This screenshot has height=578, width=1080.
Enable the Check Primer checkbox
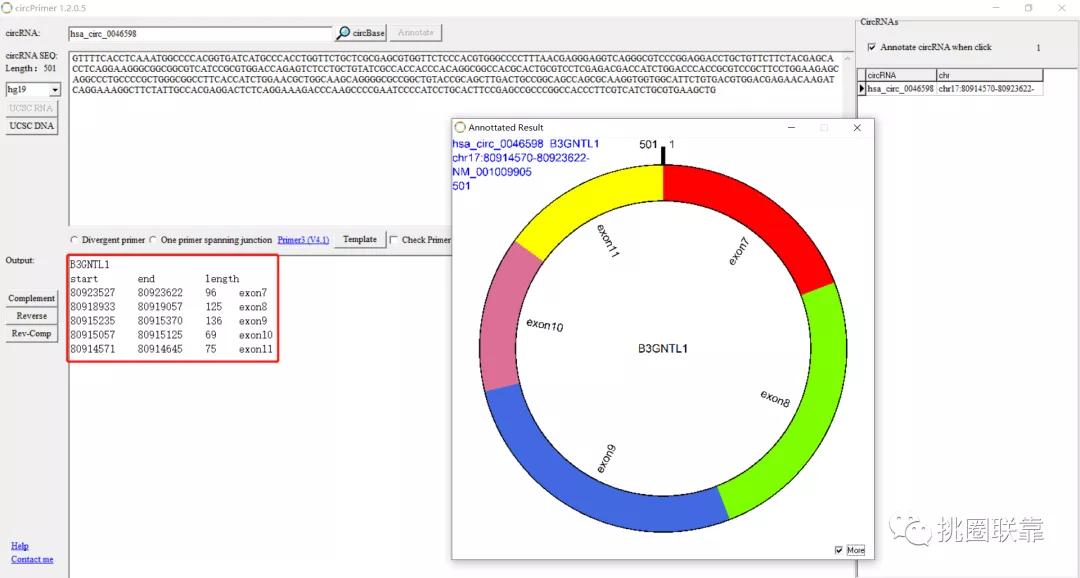point(393,240)
